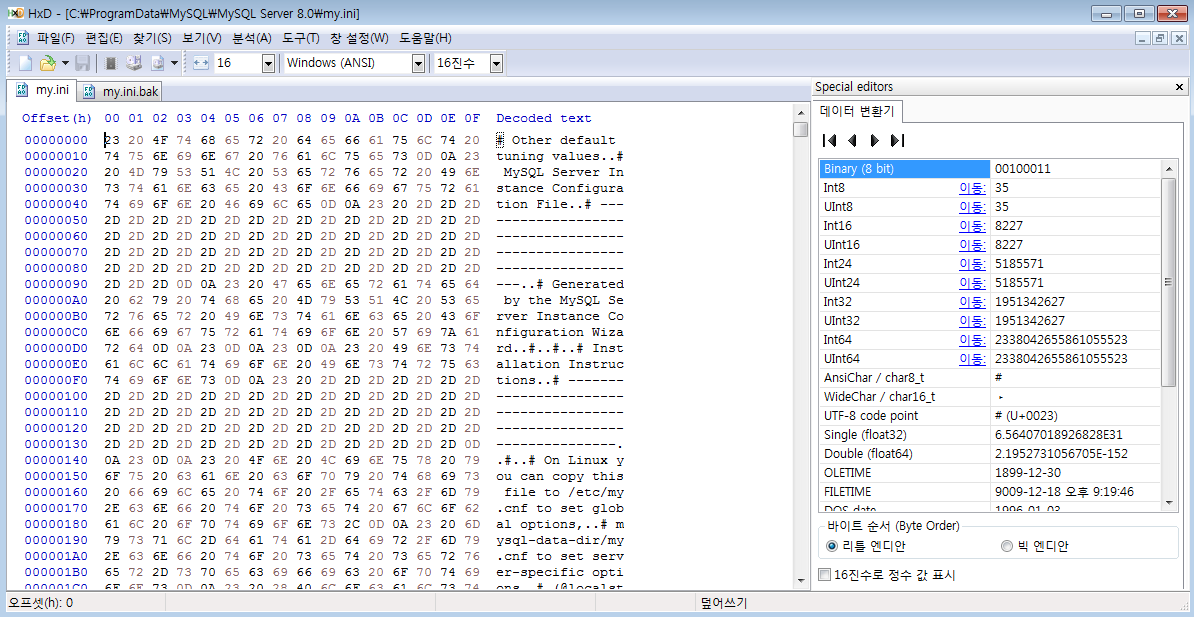Click the Decoded text column header
This screenshot has width=1194, height=617.
point(544,118)
